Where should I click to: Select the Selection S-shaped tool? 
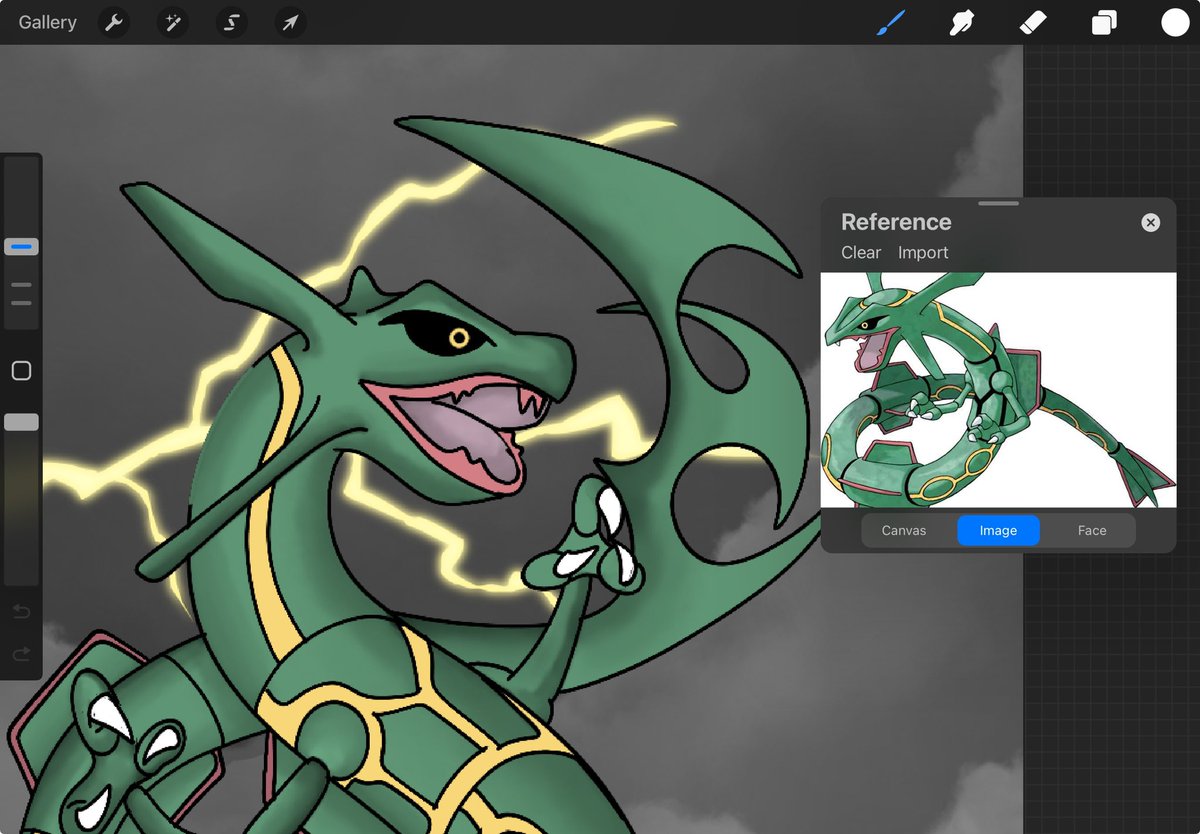(231, 22)
